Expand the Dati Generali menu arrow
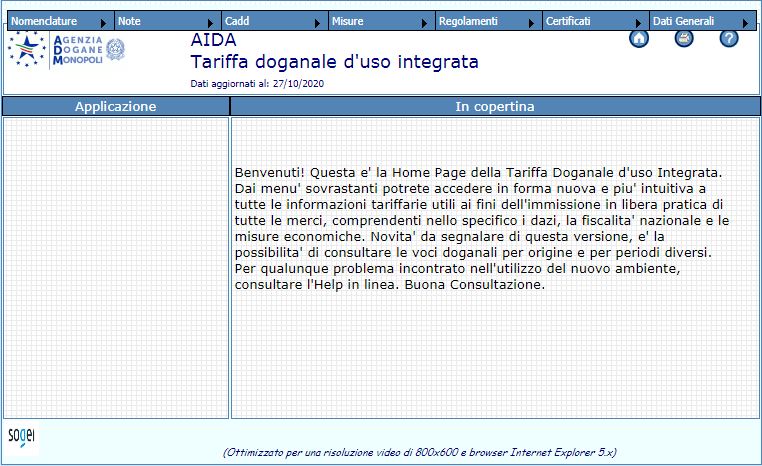Screen dimensions: 762x466 pos(745,23)
